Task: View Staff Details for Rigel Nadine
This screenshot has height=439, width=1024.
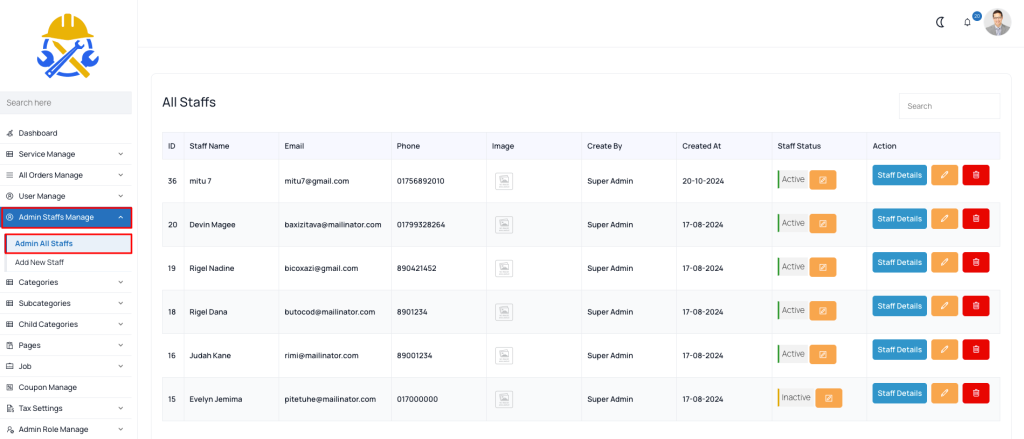Action: (x=899, y=263)
